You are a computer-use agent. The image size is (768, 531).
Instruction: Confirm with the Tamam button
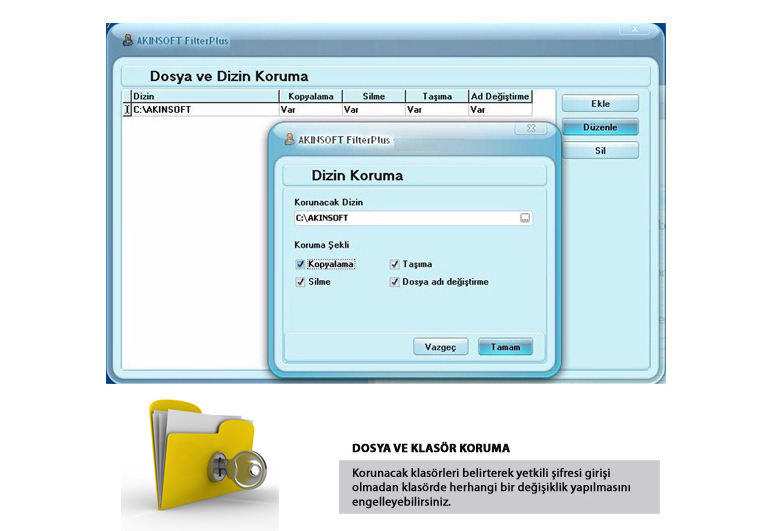(505, 347)
